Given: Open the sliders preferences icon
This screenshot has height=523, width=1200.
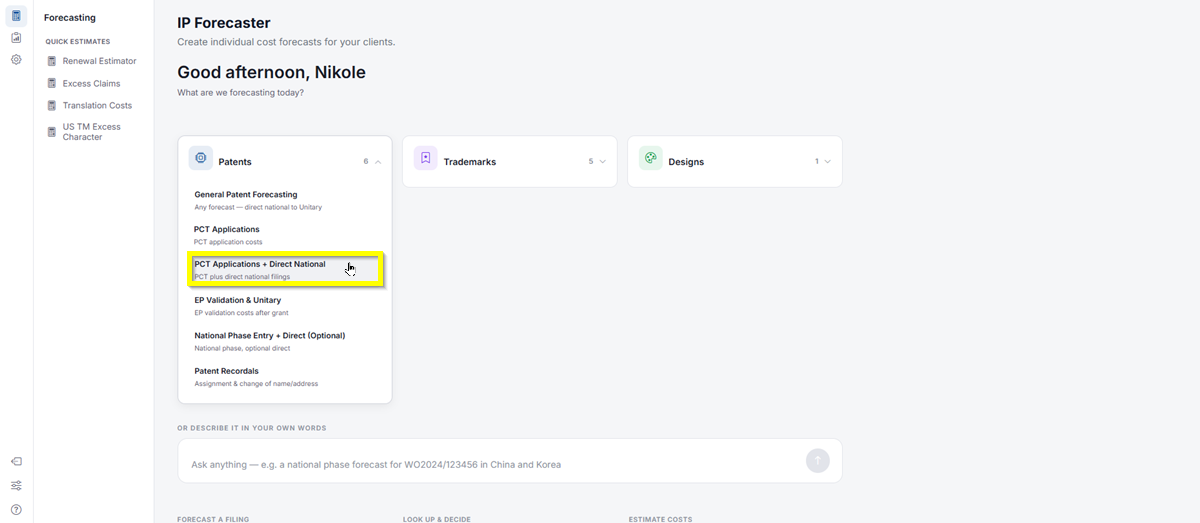Looking at the screenshot, I should pos(16,486).
